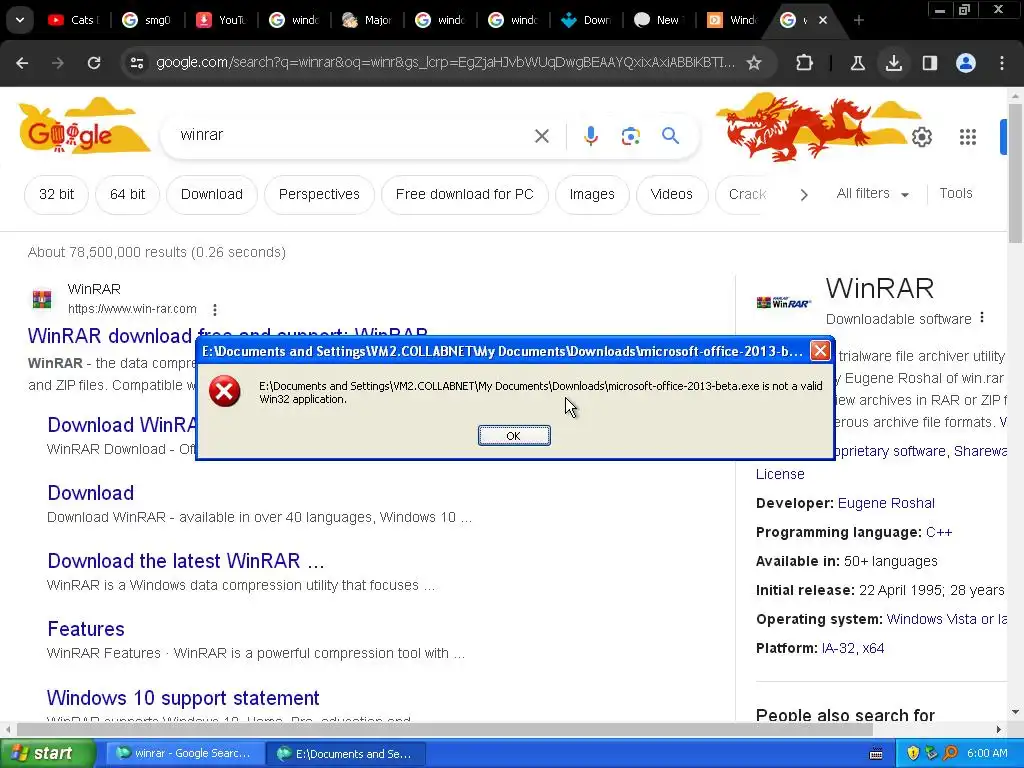Switch to winrar Google Search taskbar item
The width and height of the screenshot is (1024, 768).
(x=184, y=754)
